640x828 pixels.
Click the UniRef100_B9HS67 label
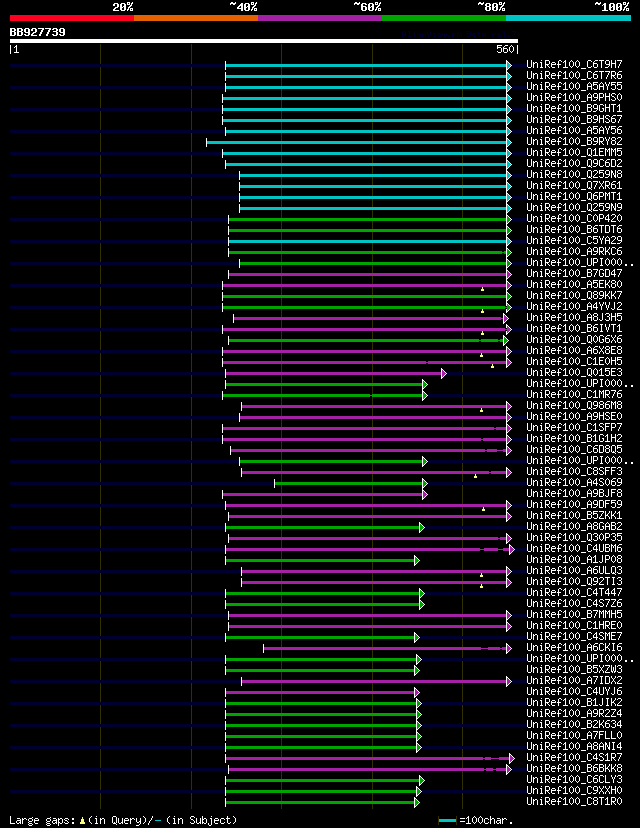click(574, 119)
